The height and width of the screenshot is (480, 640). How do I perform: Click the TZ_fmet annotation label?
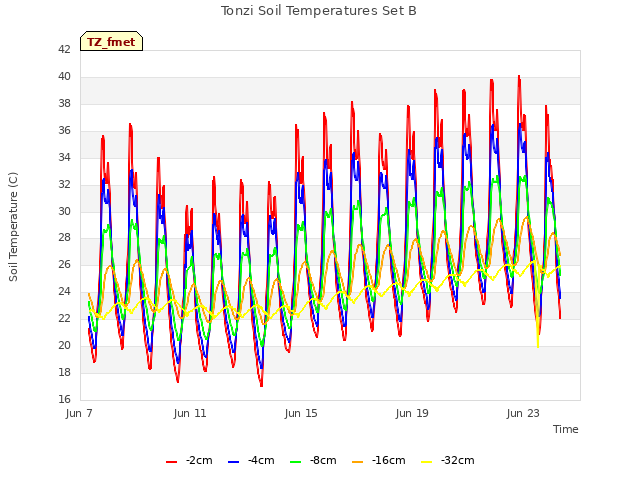(111, 41)
